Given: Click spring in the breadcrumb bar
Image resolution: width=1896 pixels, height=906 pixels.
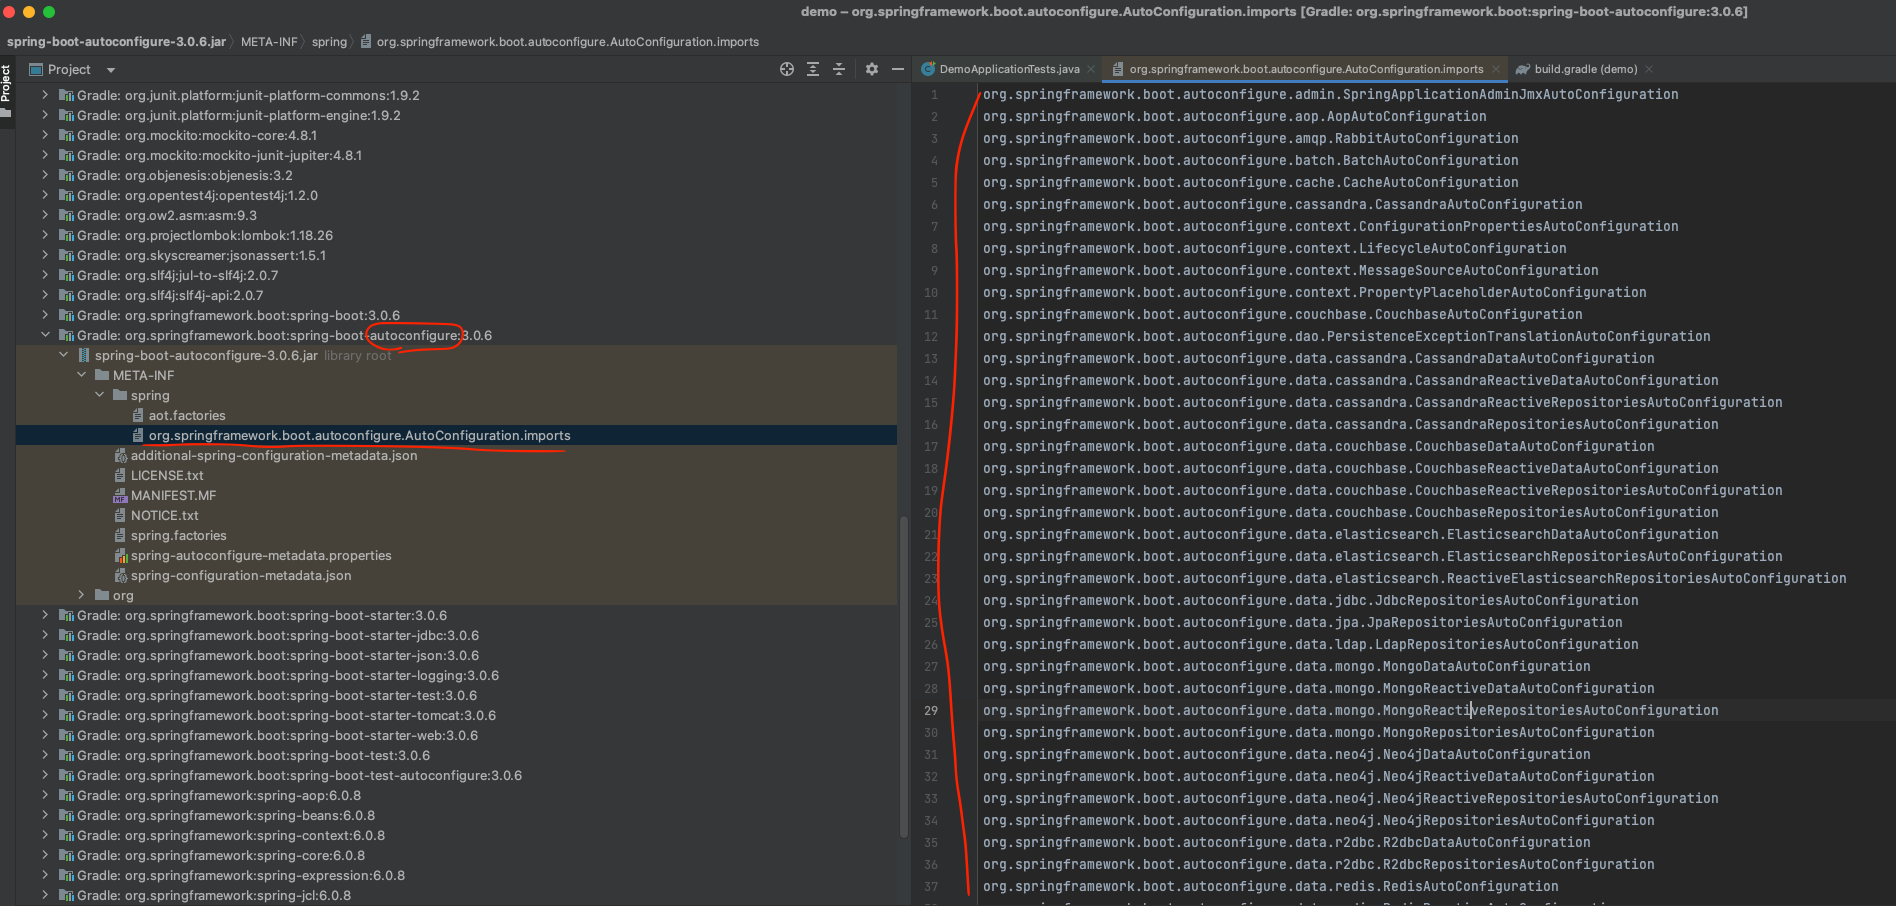Looking at the screenshot, I should pos(329,42).
